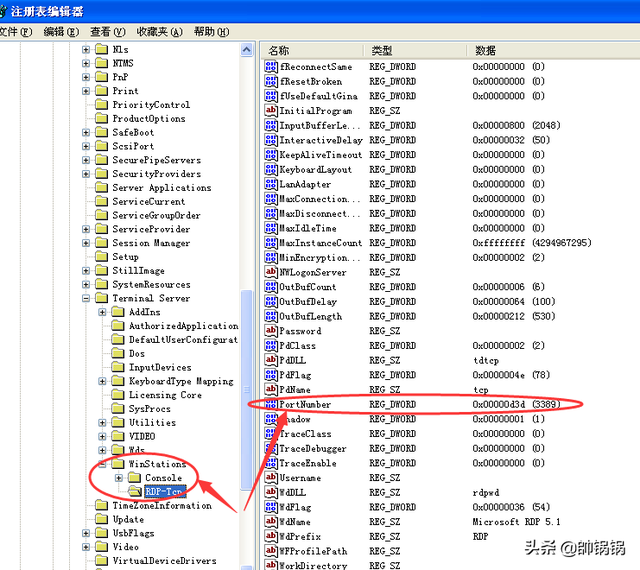The image size is (640, 570).
Task: Expand the Nls registry key
Action: (86, 49)
